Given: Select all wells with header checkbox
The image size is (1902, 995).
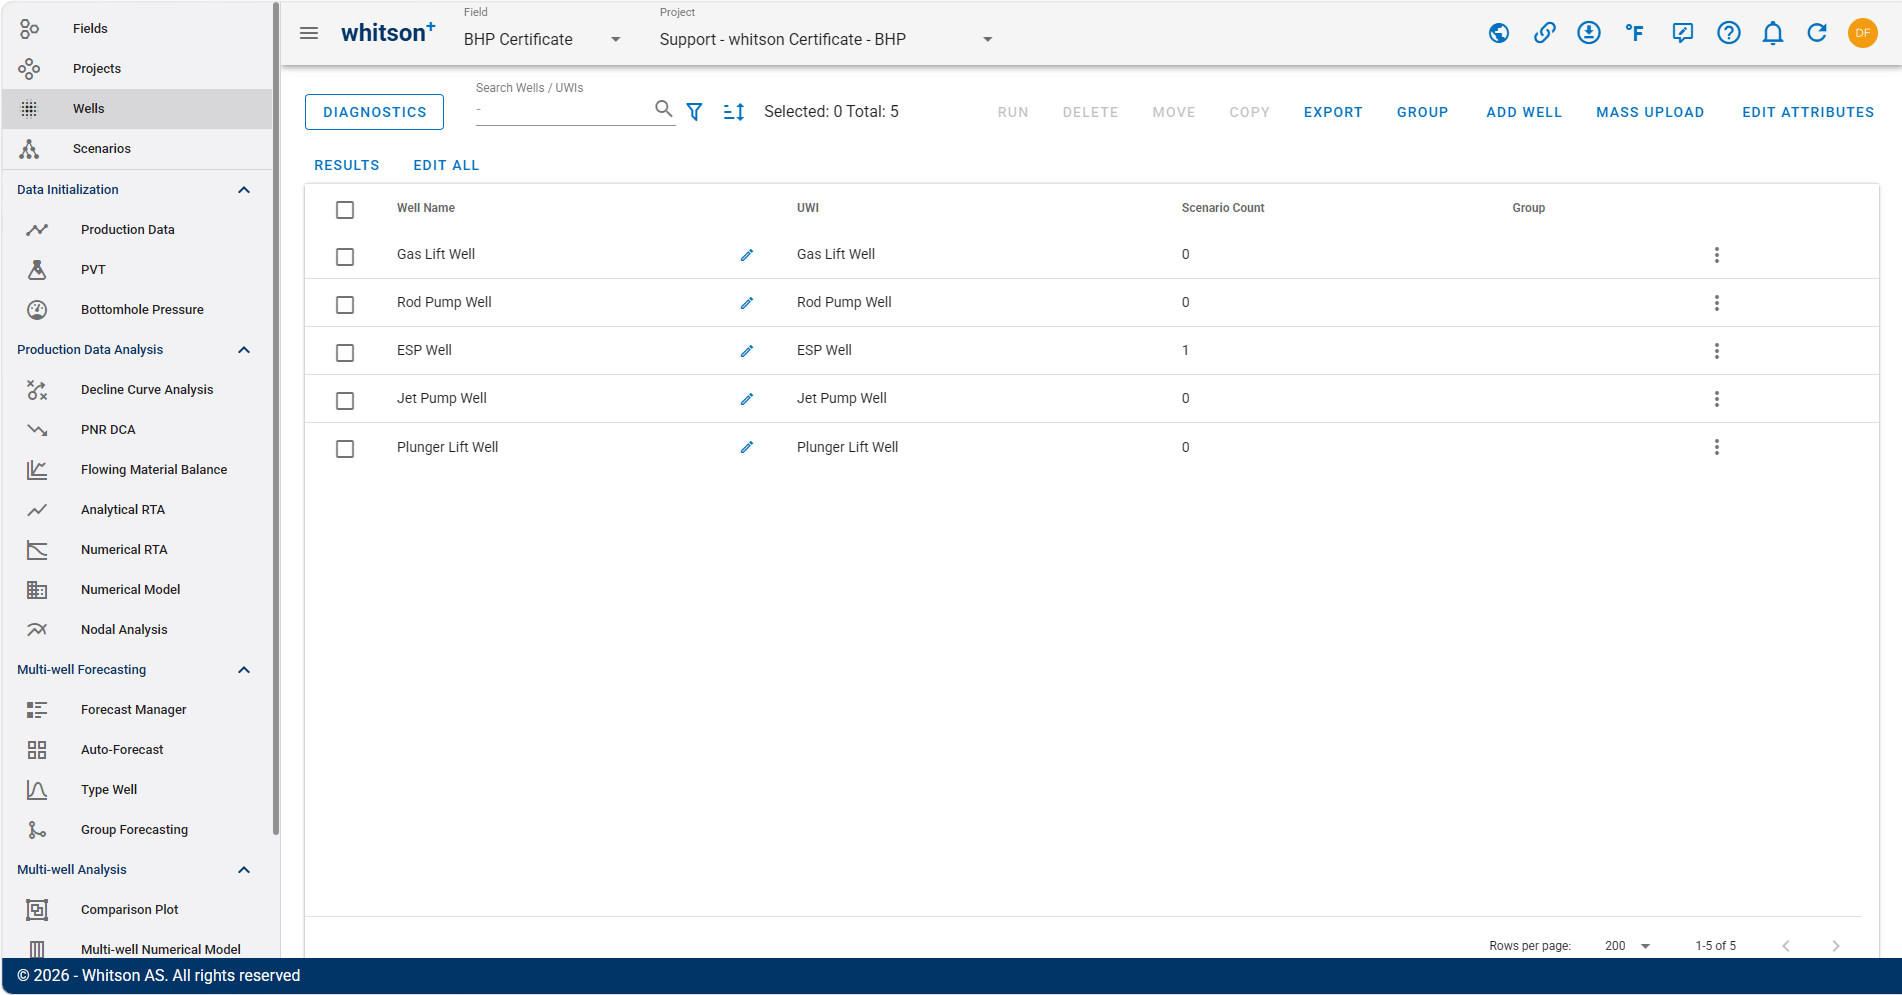Looking at the screenshot, I should 345,210.
